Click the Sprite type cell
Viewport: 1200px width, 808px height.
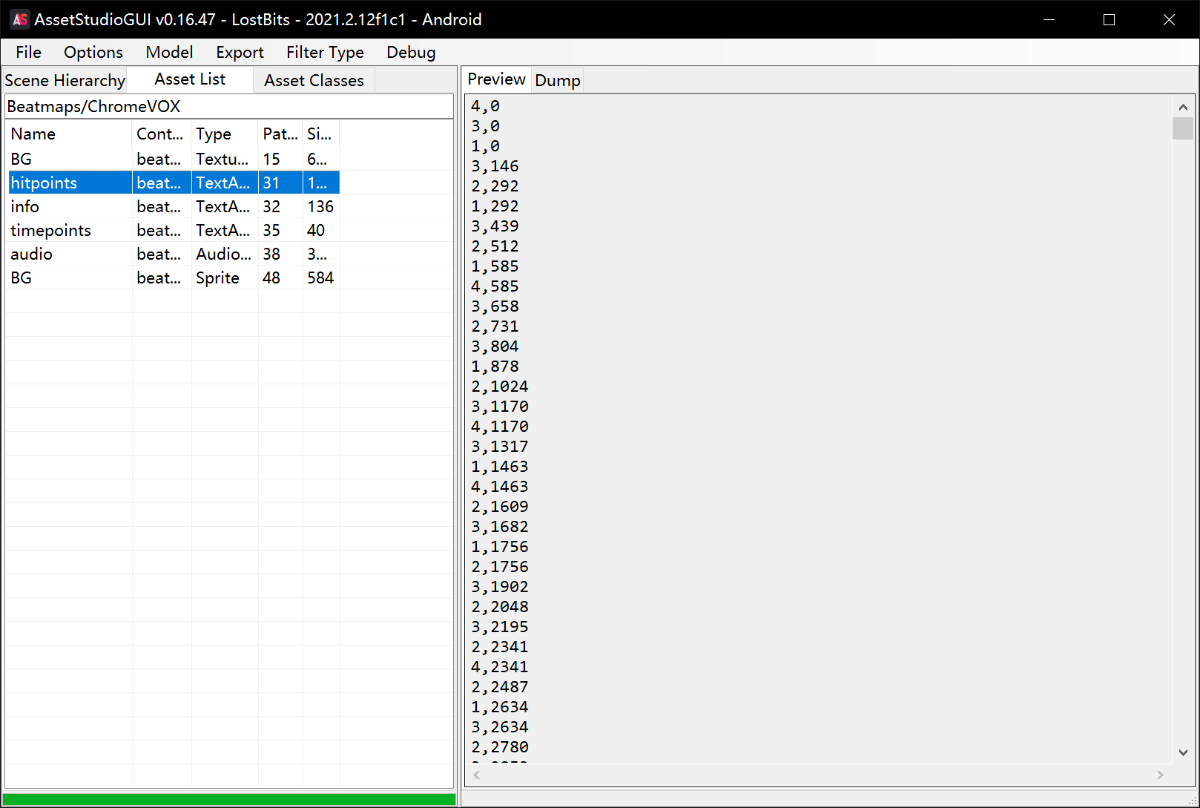224,278
